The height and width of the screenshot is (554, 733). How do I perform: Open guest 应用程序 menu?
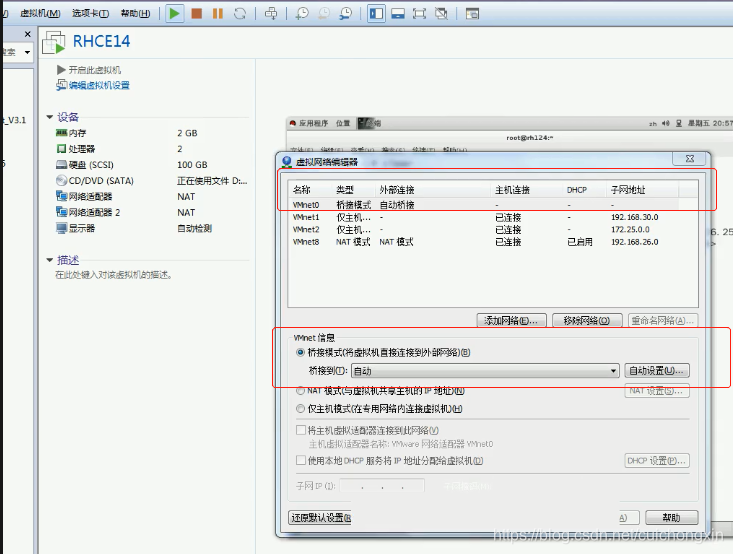tap(313, 123)
